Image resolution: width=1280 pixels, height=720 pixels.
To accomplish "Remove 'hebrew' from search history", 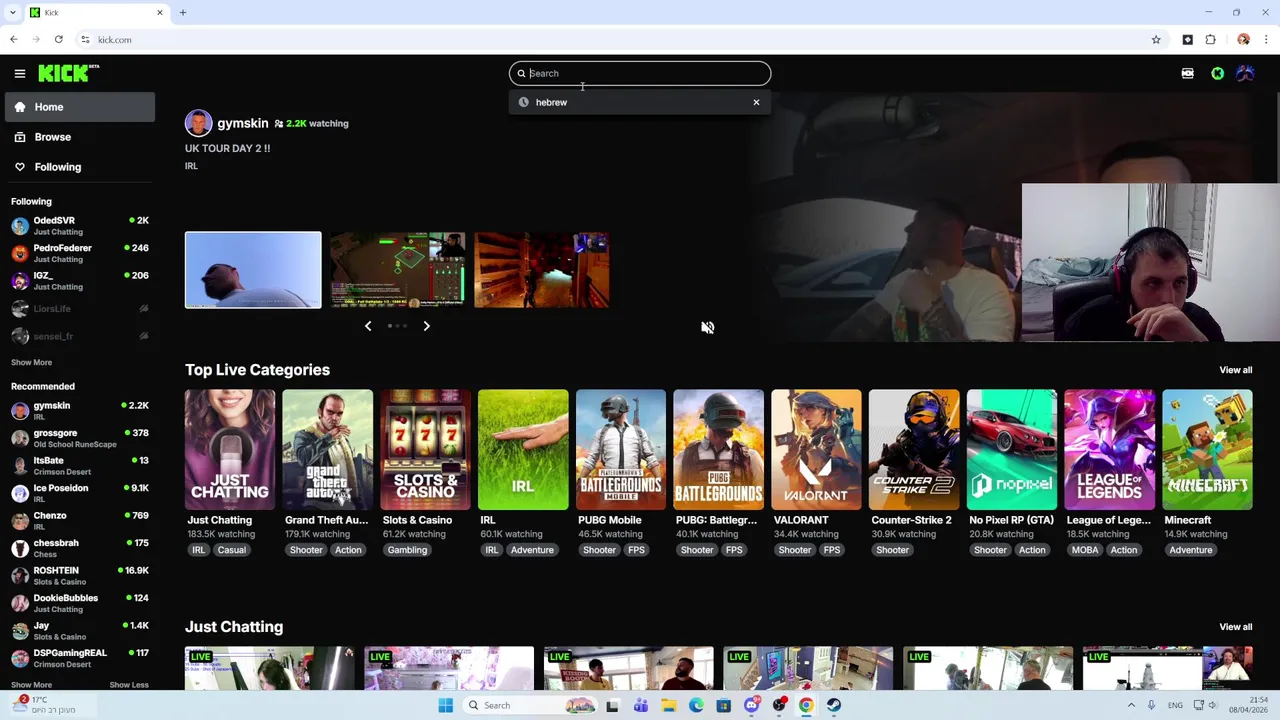I will (756, 102).
